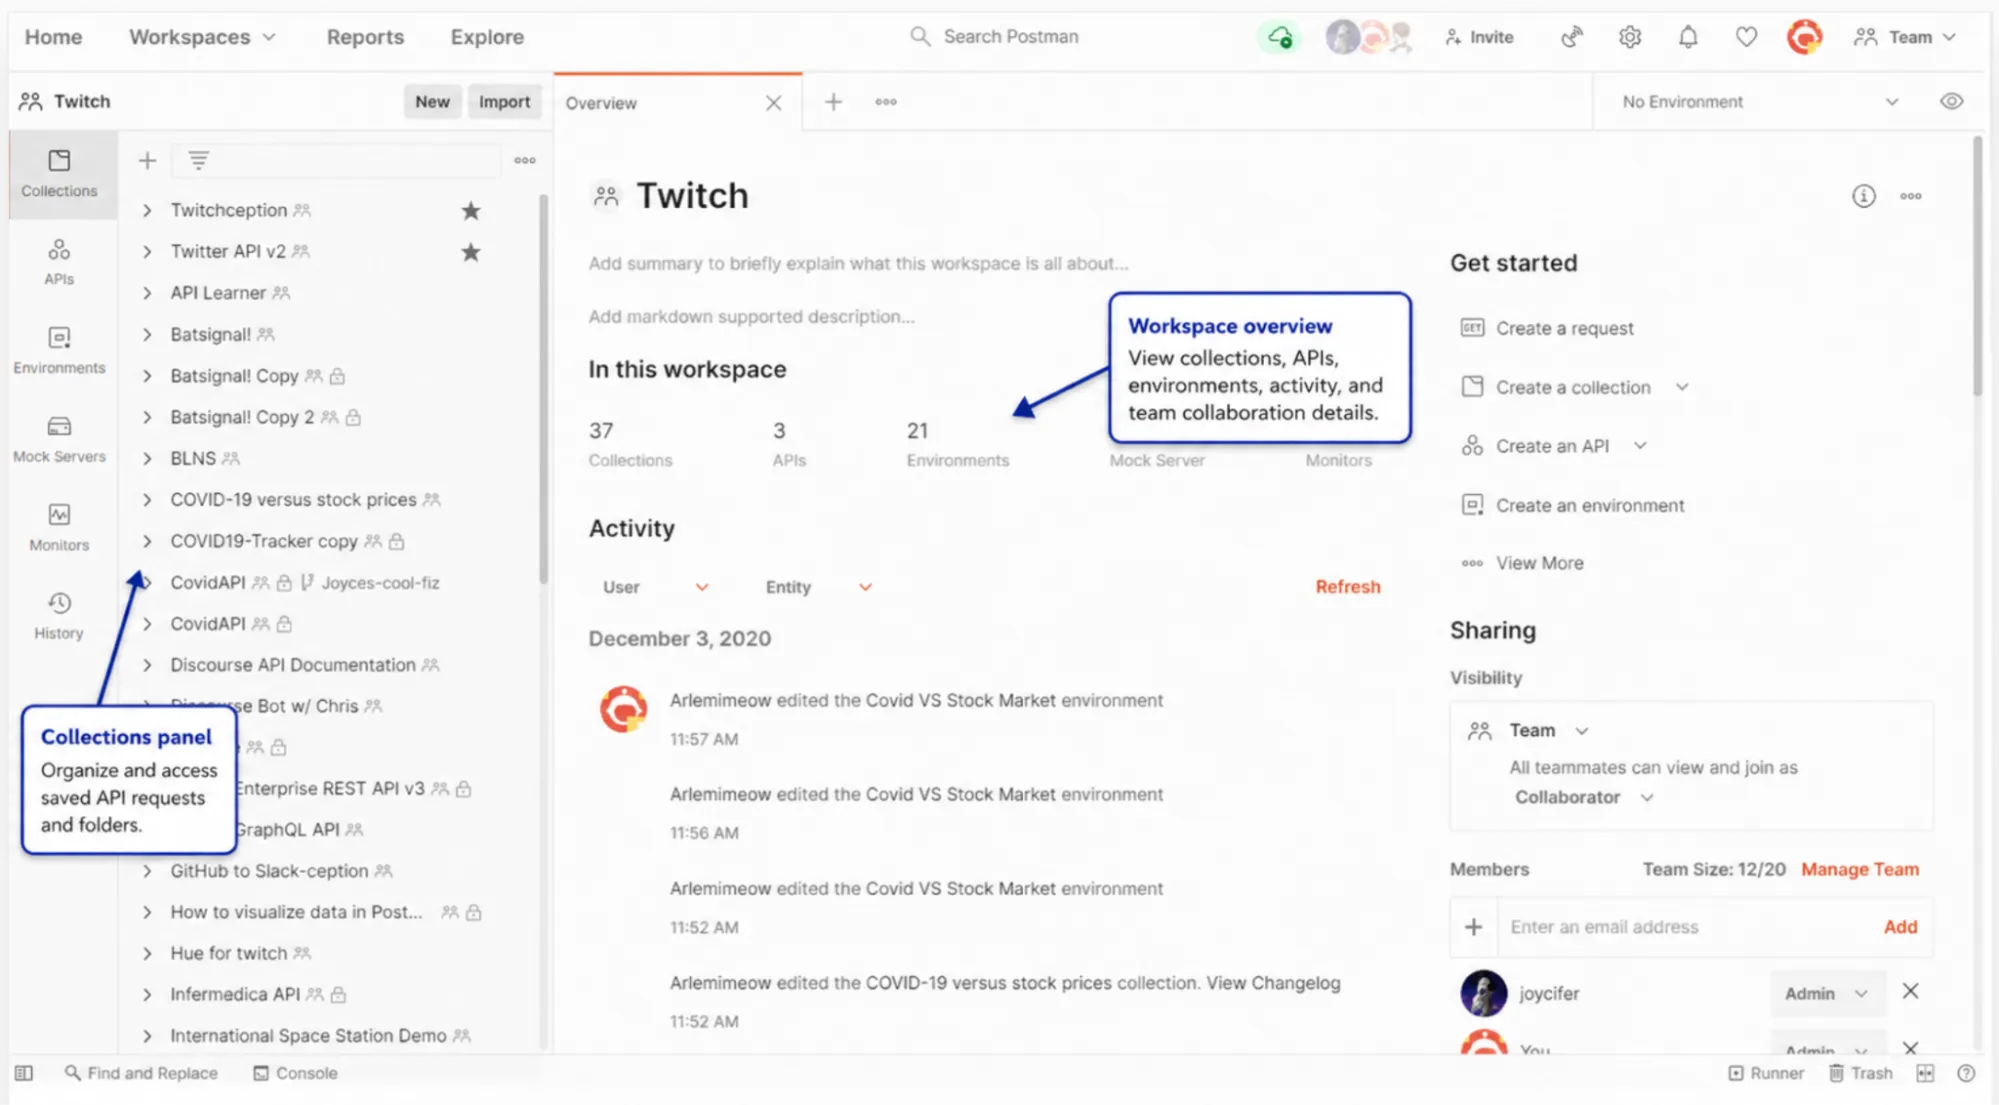The width and height of the screenshot is (1999, 1105).
Task: Click Create a request
Action: (x=1547, y=328)
